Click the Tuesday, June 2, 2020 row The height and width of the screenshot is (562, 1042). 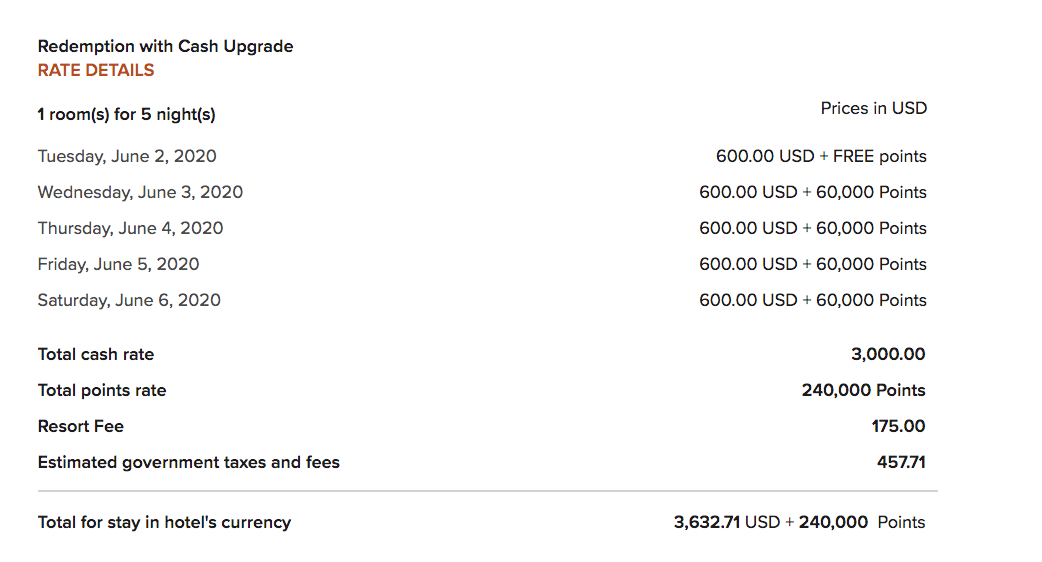pos(482,156)
